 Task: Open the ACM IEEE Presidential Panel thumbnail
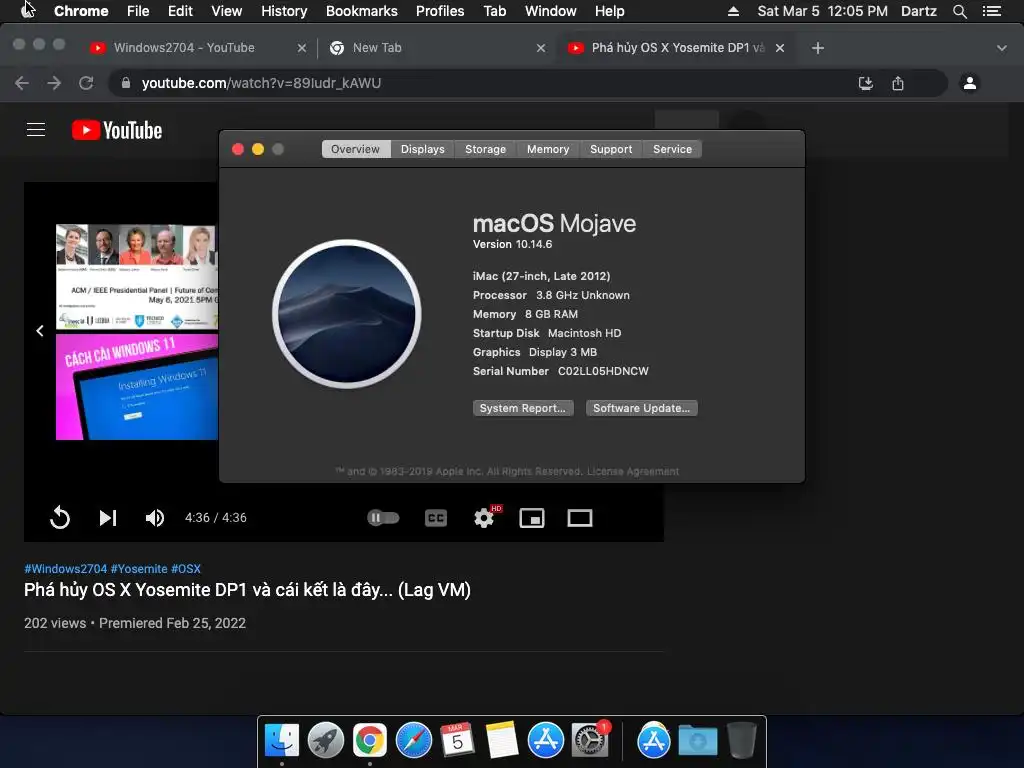pyautogui.click(x=136, y=276)
